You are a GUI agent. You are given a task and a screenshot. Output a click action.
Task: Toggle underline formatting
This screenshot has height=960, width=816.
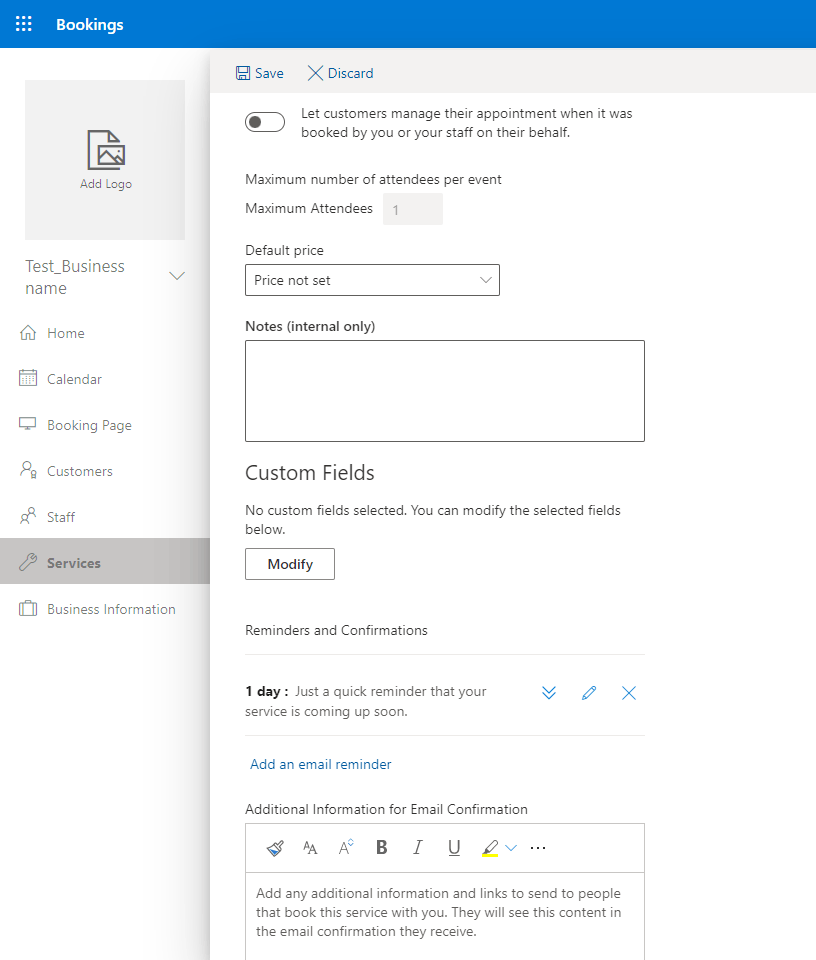coord(454,848)
